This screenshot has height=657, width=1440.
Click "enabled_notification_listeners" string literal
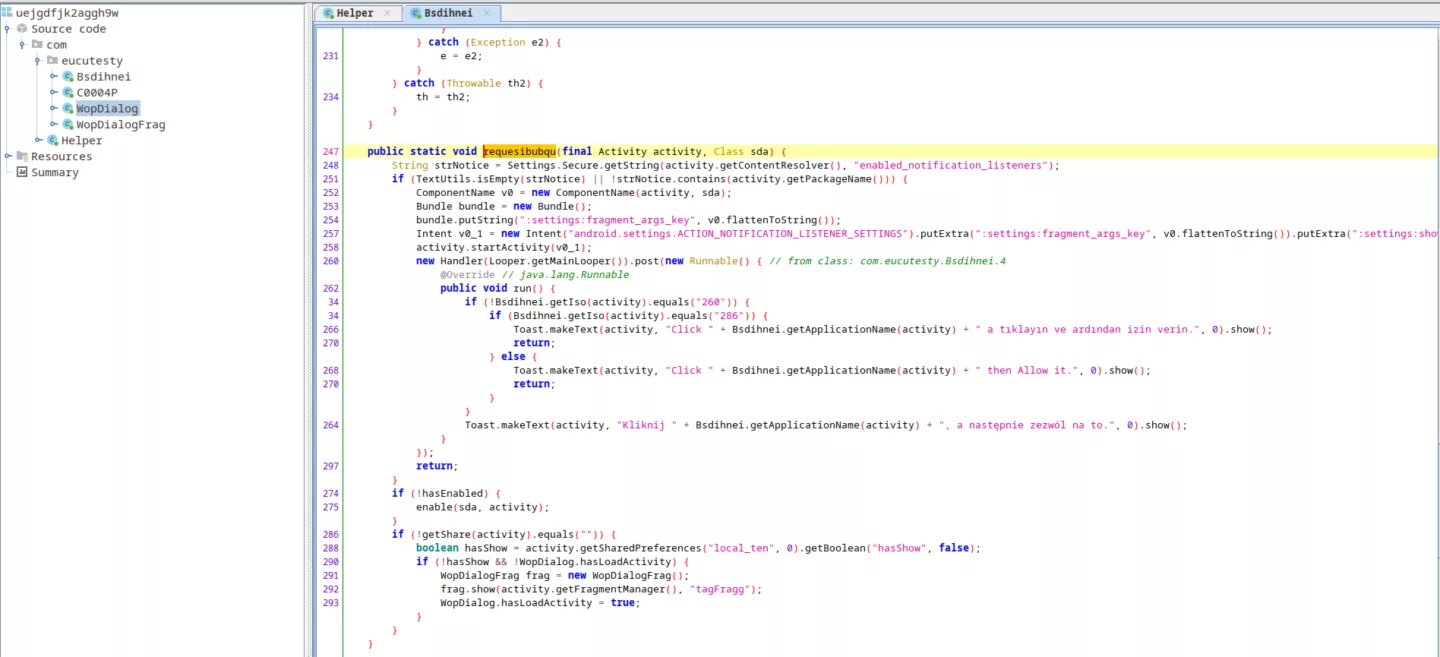pyautogui.click(x=951, y=165)
